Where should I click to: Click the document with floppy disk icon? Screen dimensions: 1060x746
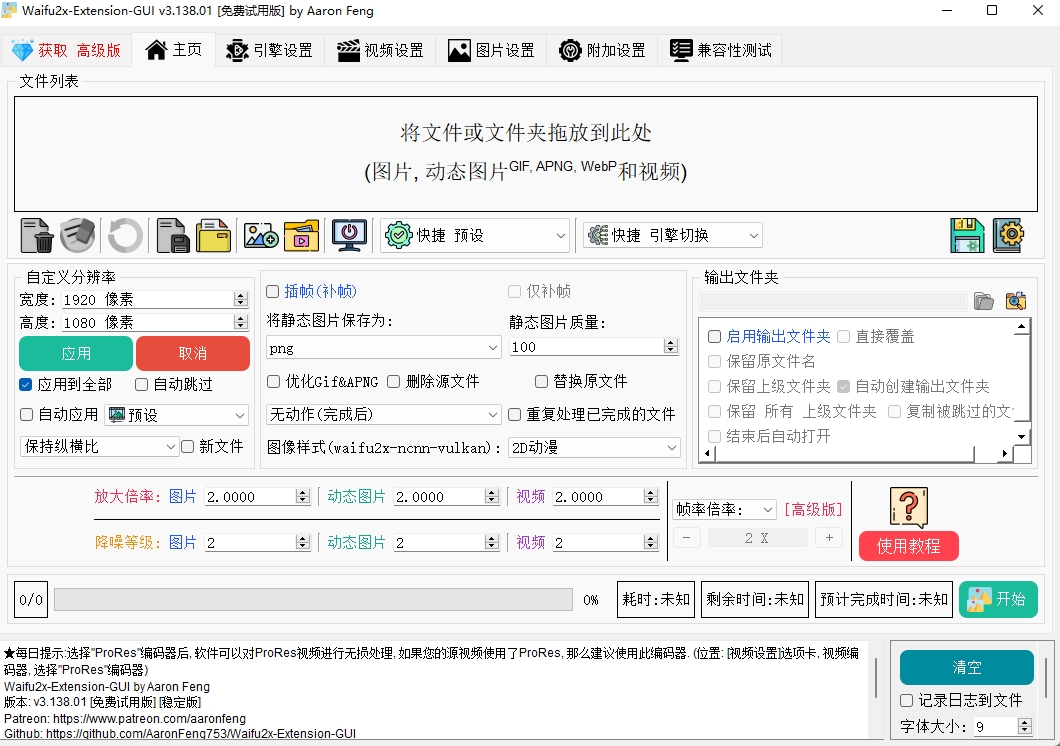(173, 235)
